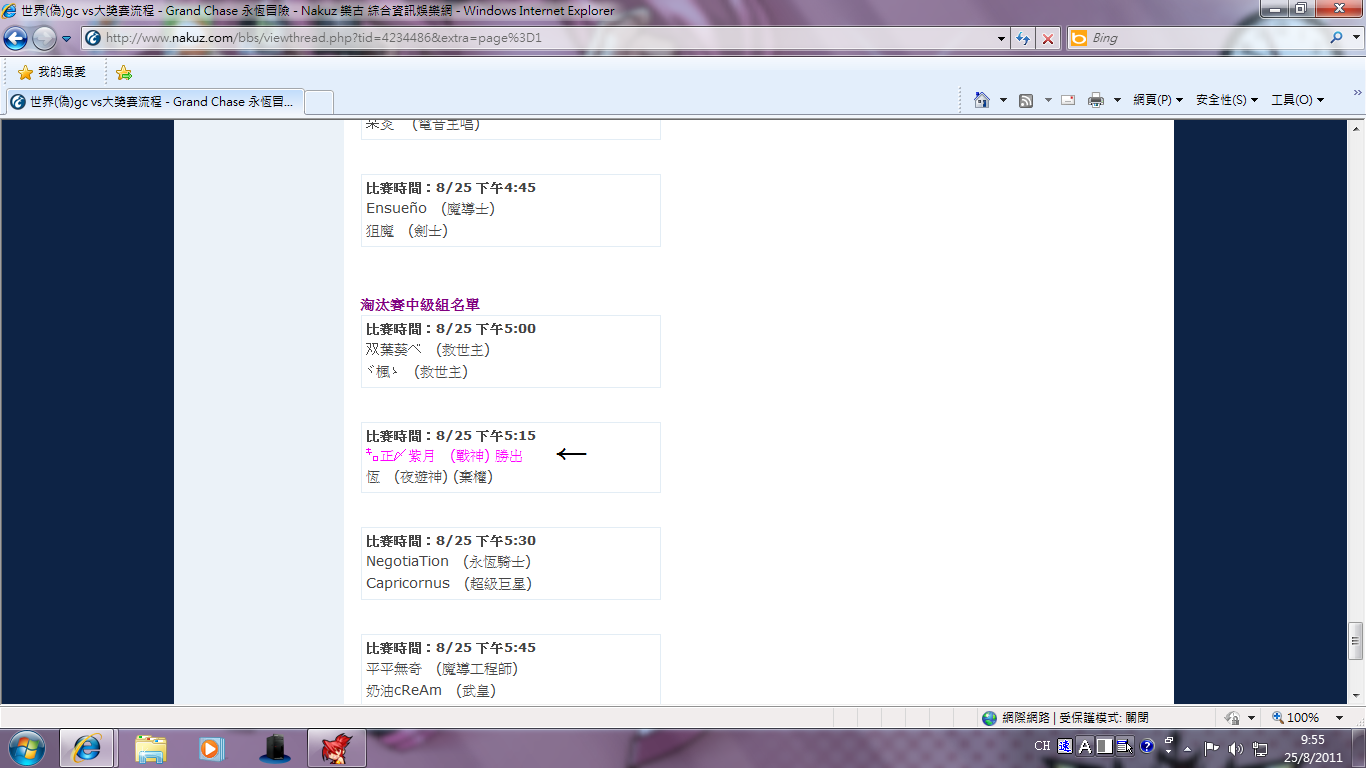Click the CH language indicator
Screen dimensions: 1366x768
(1042, 746)
